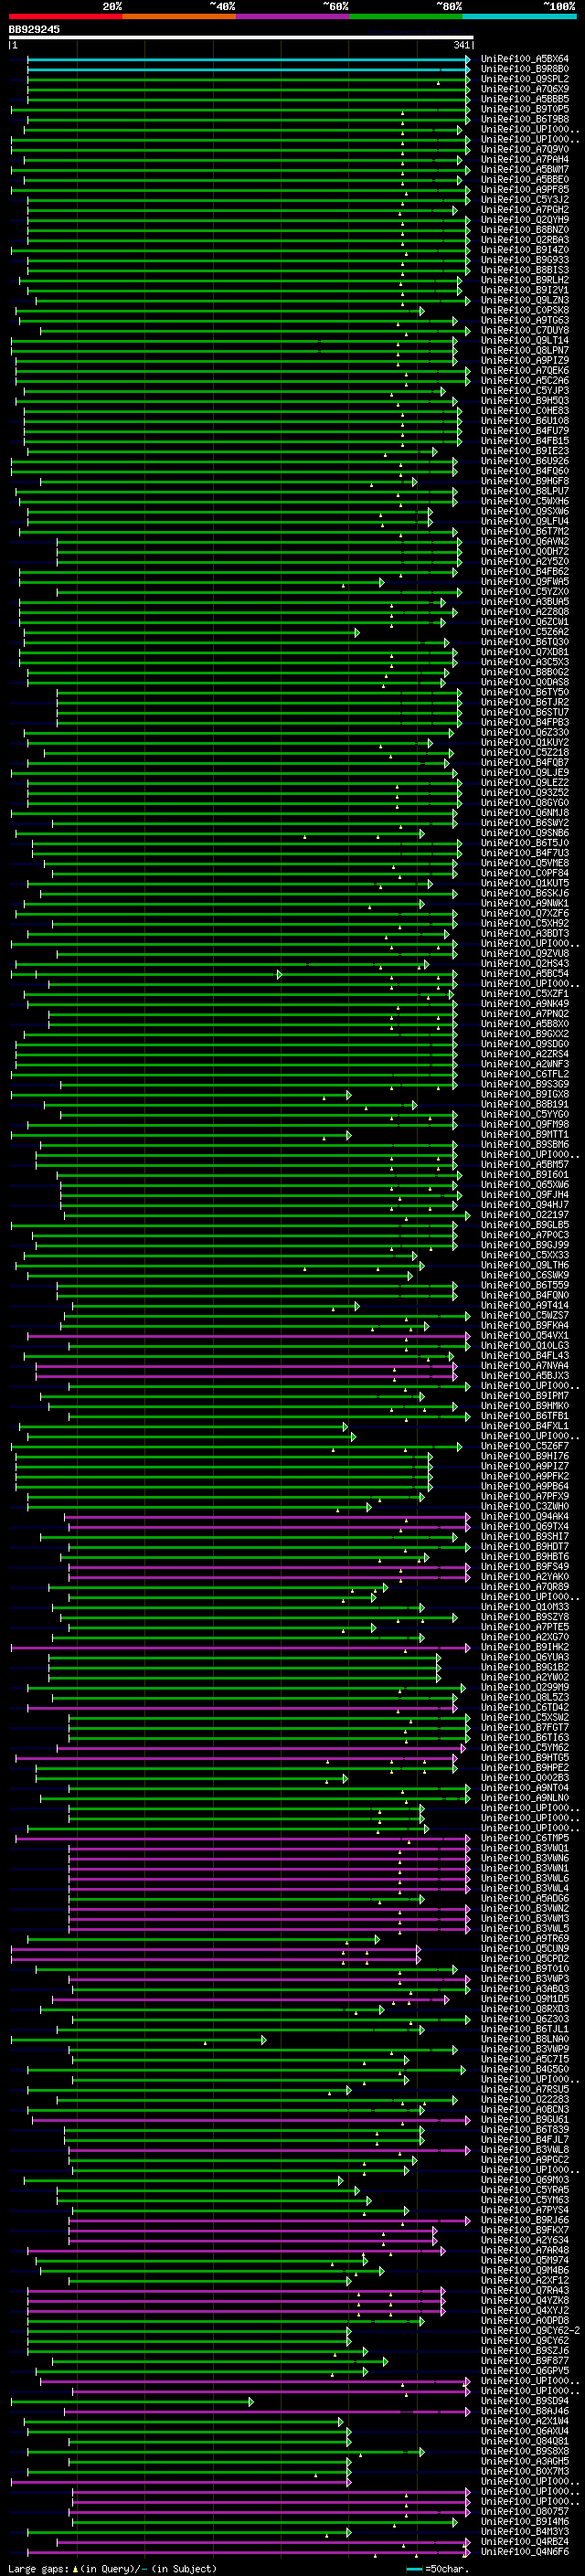Open UniRef100_A9PF85 entry
The image size is (585, 2576).
tap(525, 189)
